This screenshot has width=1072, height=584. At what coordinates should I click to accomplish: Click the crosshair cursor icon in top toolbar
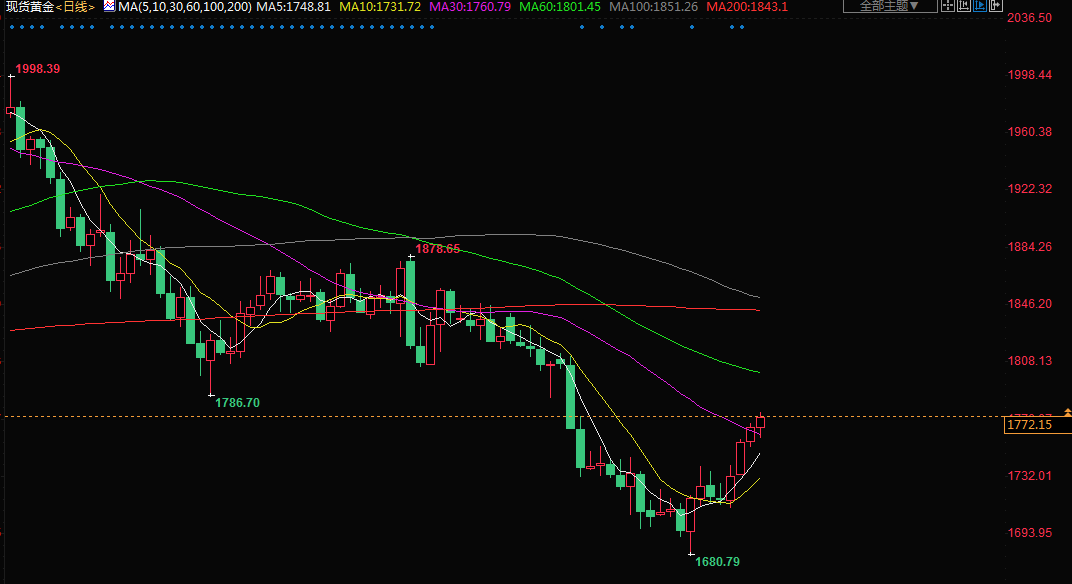click(x=948, y=6)
